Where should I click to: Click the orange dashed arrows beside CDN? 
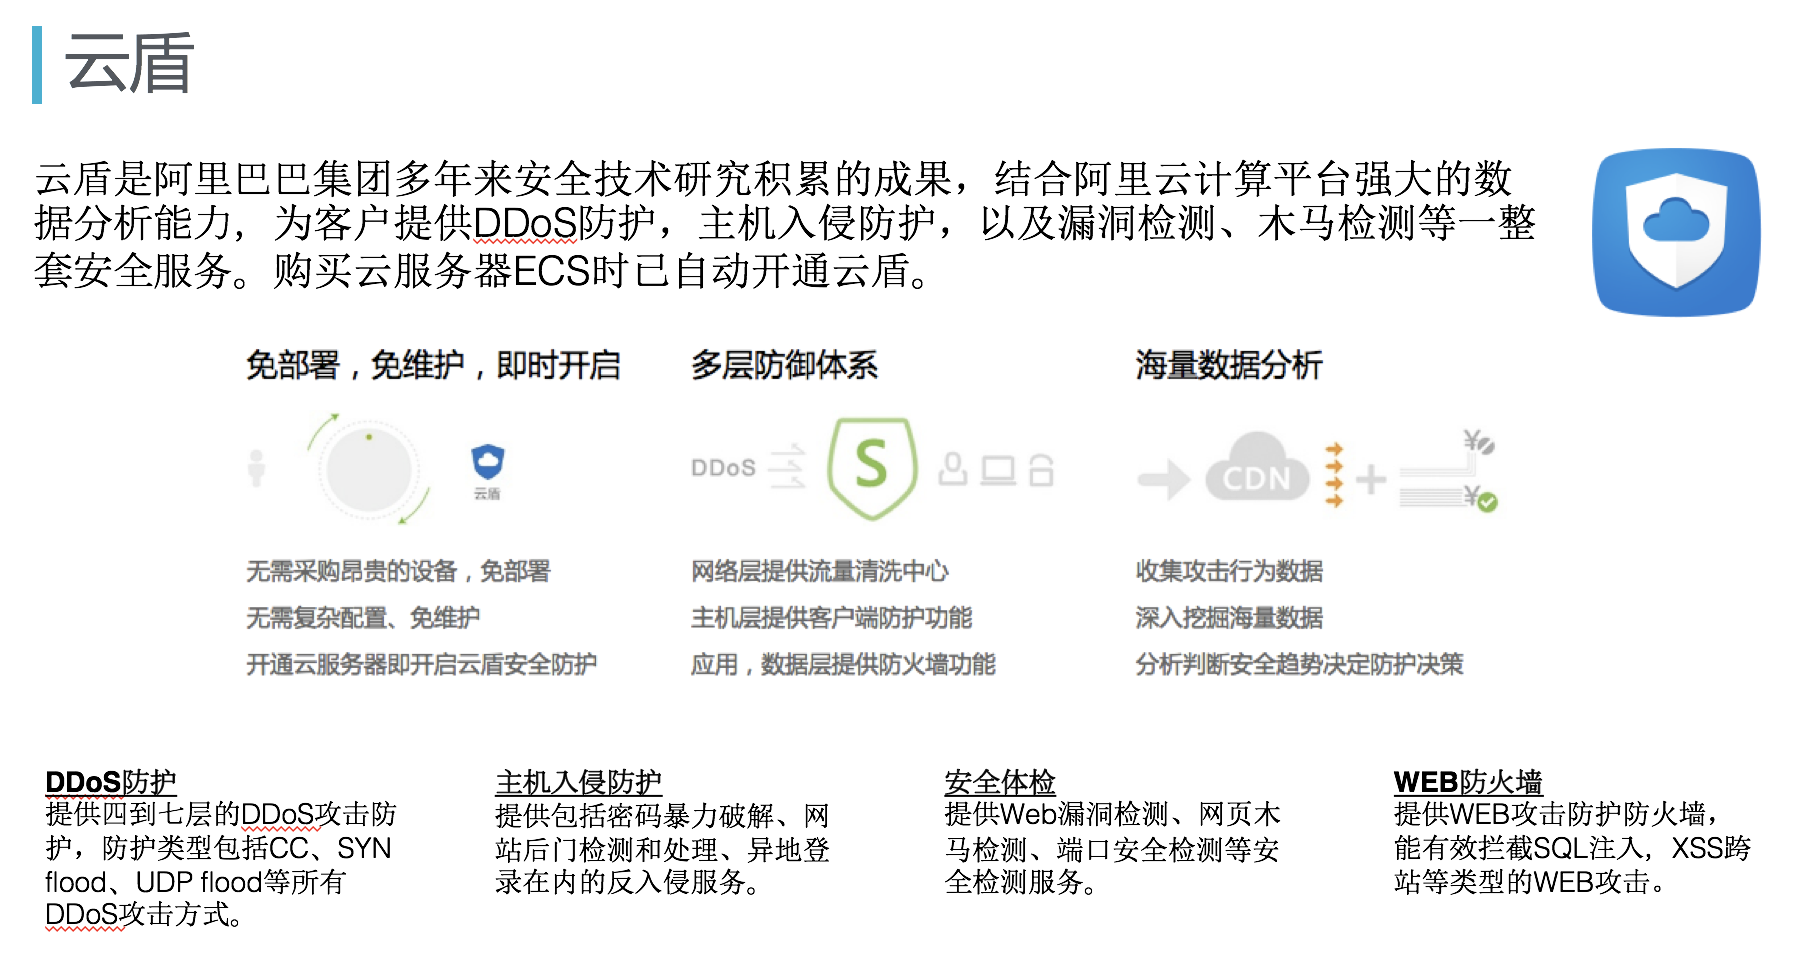coord(1333,475)
